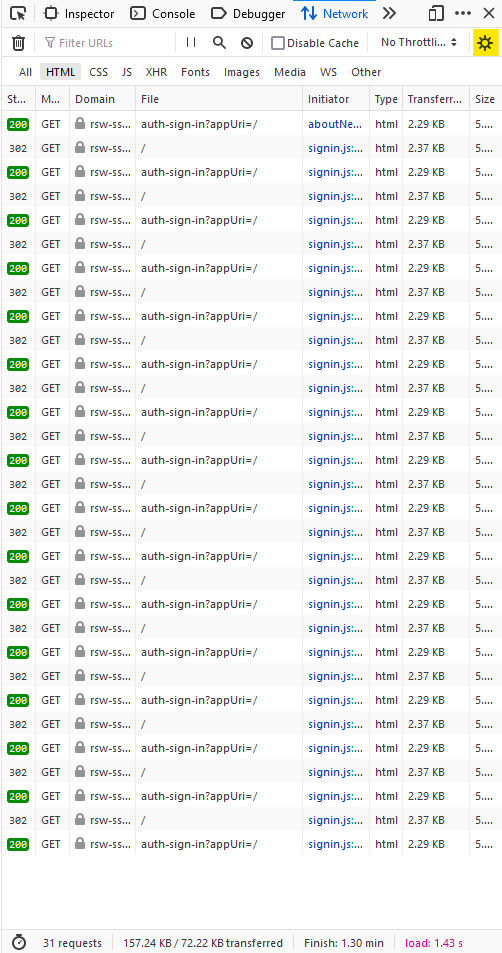
Task: Select the Network tab
Action: (x=334, y=13)
